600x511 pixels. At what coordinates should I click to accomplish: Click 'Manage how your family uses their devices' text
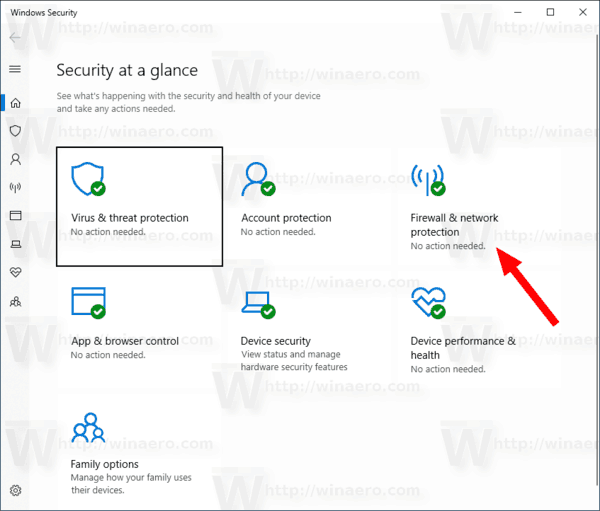[x=131, y=484]
